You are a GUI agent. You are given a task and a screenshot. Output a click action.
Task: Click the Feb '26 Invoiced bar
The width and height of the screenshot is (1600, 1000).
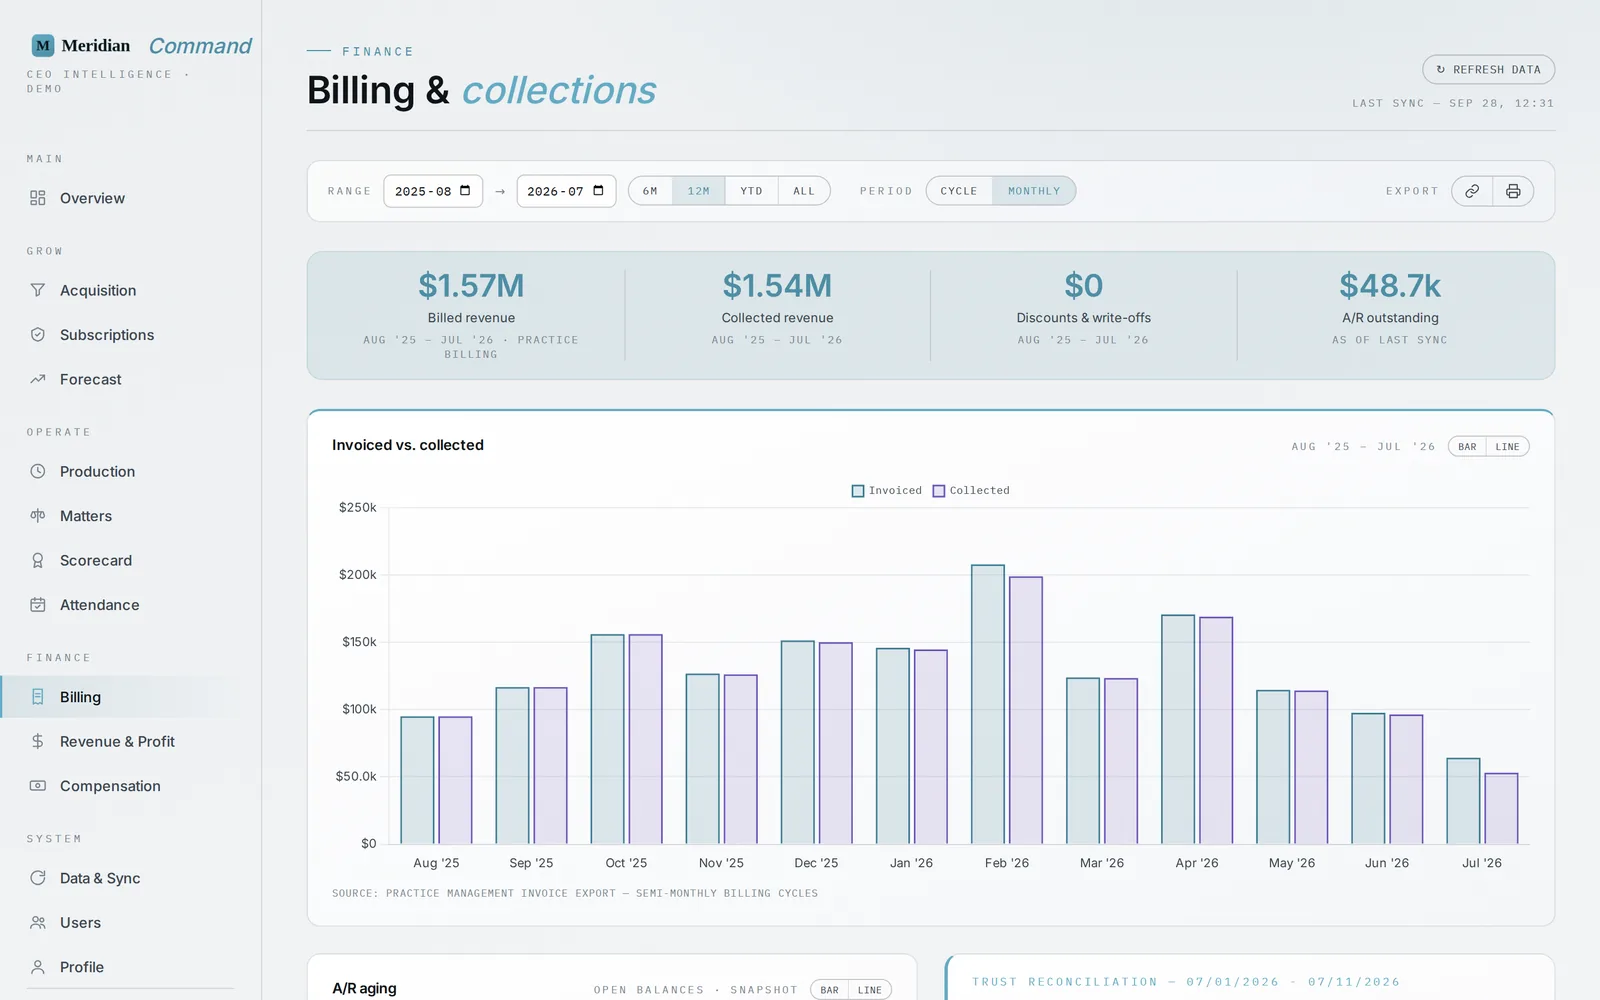pos(988,705)
